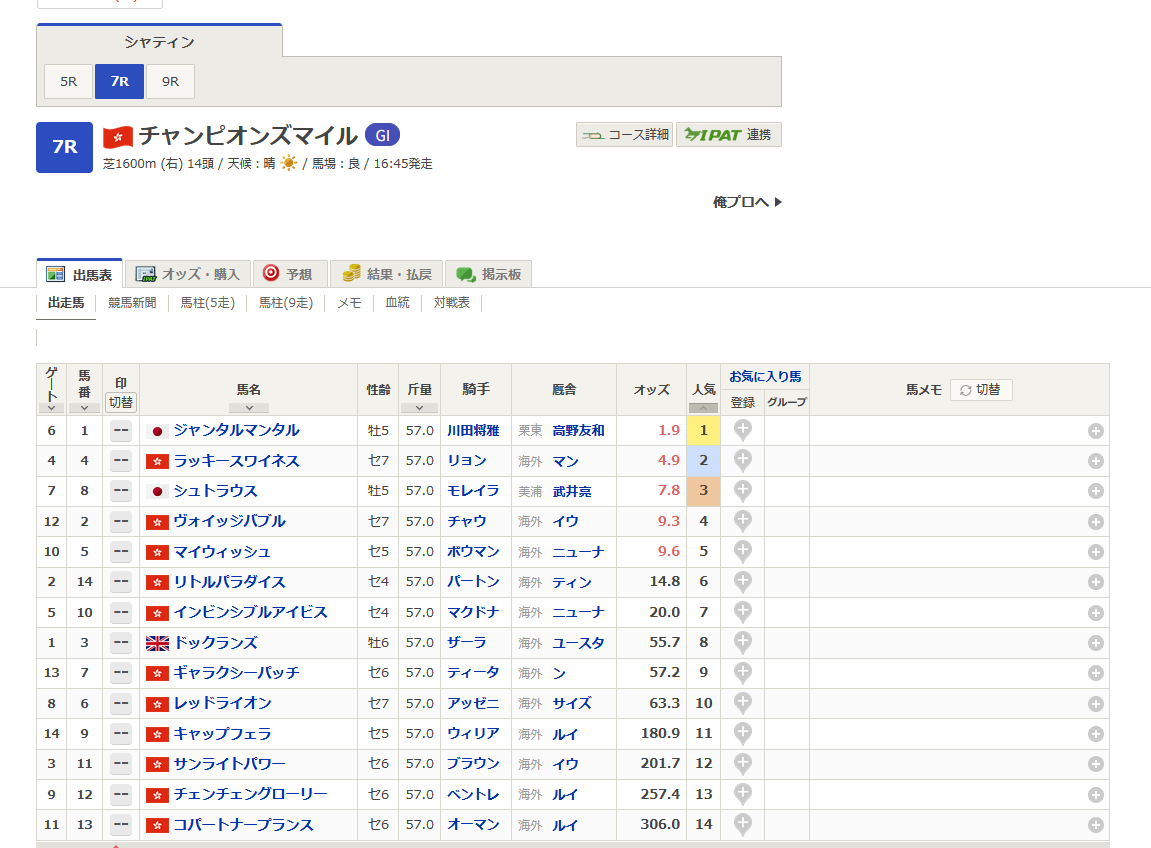Set prediction mark for ジャンタルマンタル
This screenshot has height=848, width=1151.
[x=121, y=431]
